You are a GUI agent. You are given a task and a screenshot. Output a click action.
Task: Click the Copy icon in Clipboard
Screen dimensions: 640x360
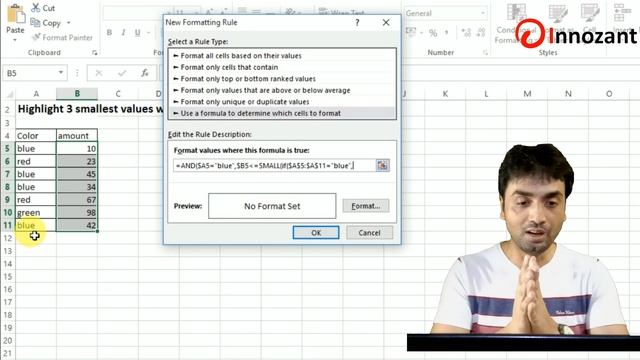(36, 22)
